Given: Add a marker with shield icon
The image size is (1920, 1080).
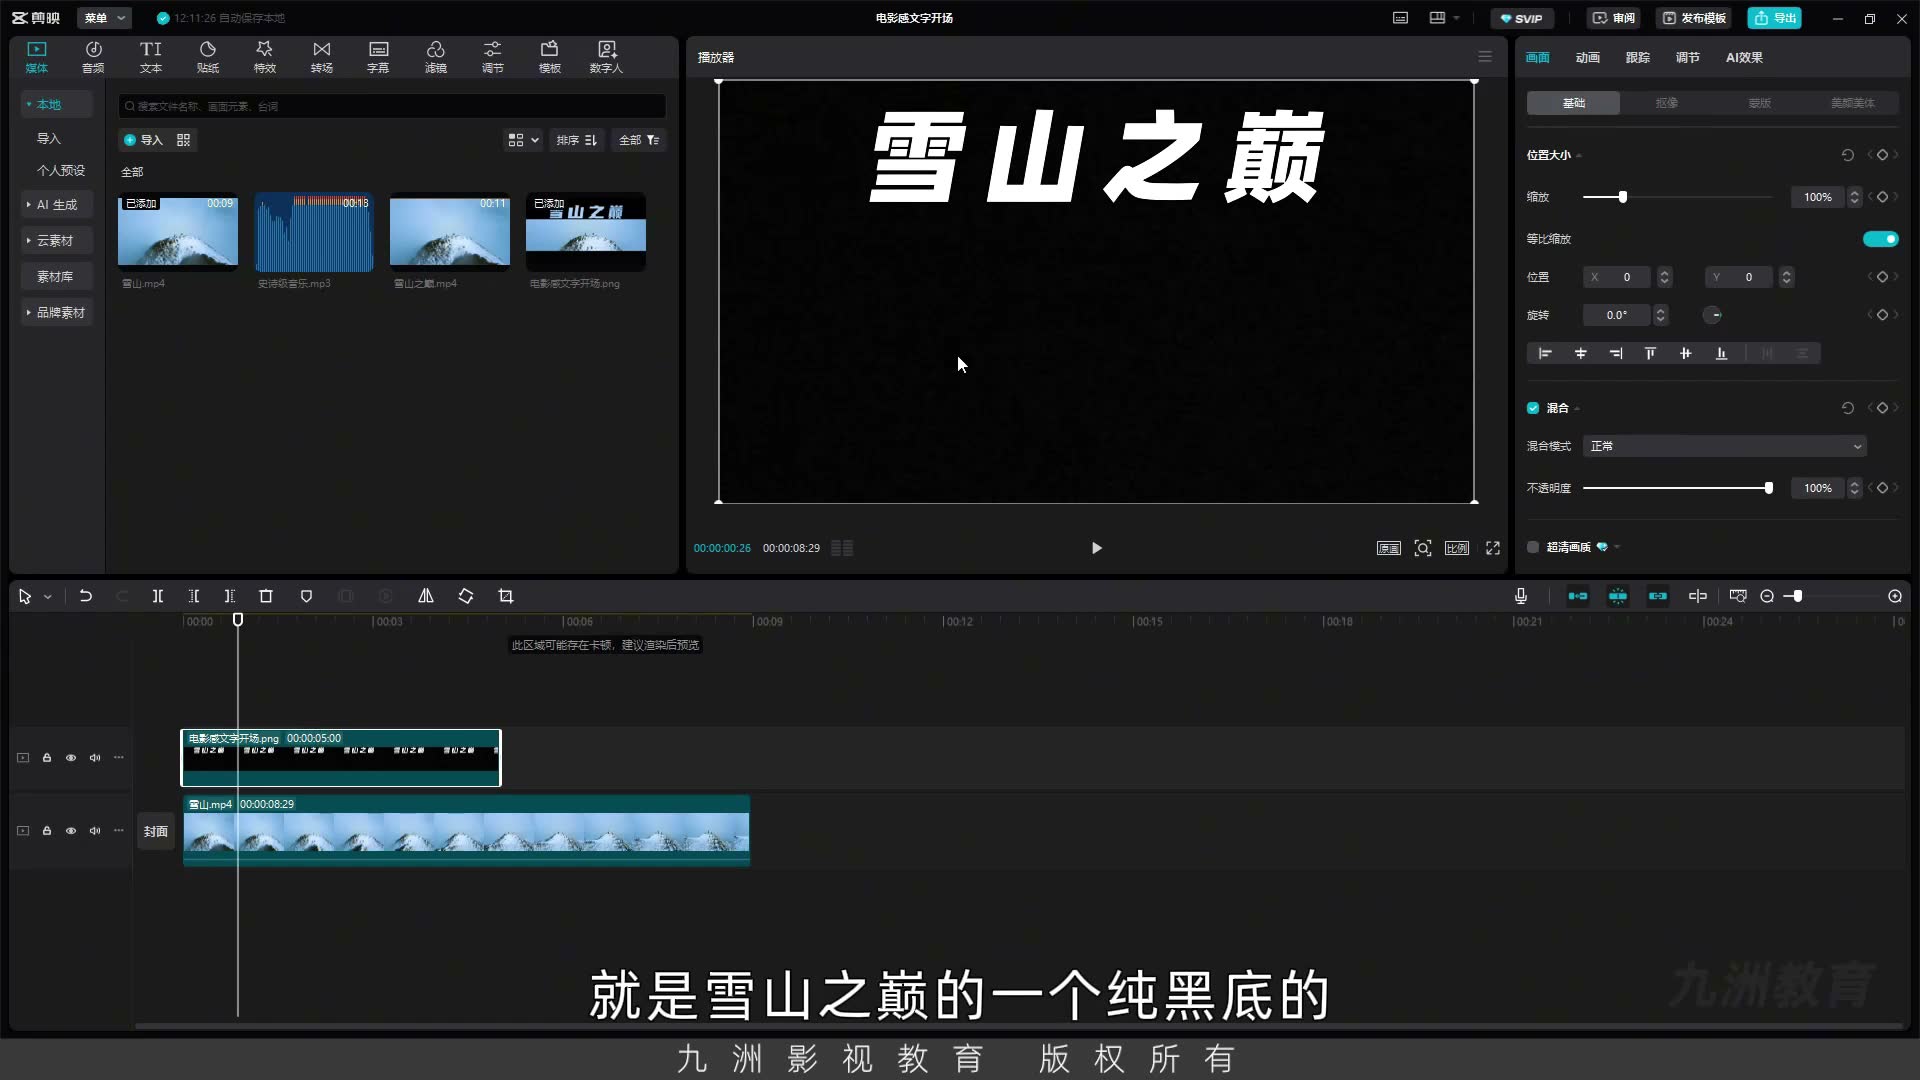Looking at the screenshot, I should pyautogui.click(x=306, y=596).
